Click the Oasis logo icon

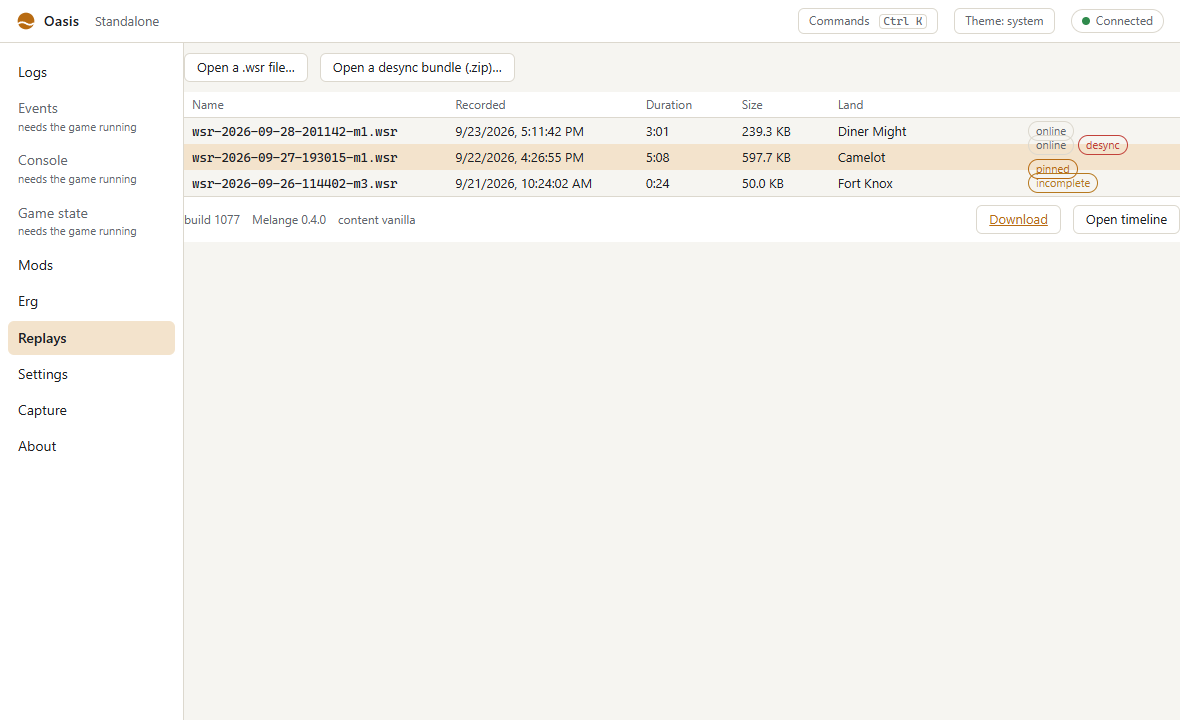click(x=26, y=21)
